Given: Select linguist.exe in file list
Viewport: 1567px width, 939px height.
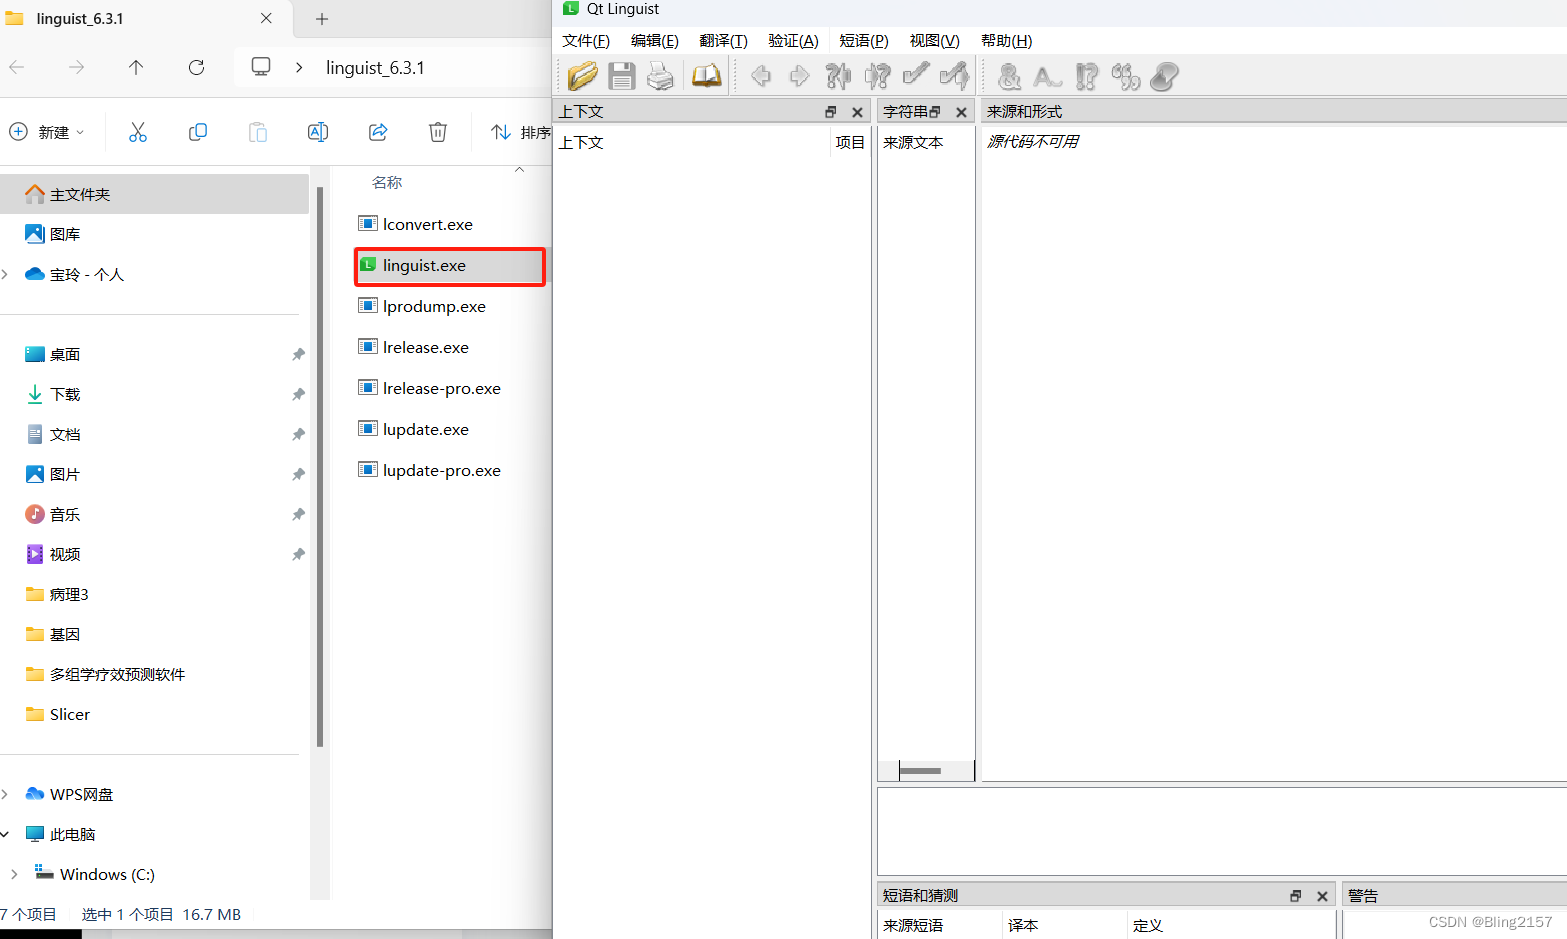Looking at the screenshot, I should pos(450,266).
